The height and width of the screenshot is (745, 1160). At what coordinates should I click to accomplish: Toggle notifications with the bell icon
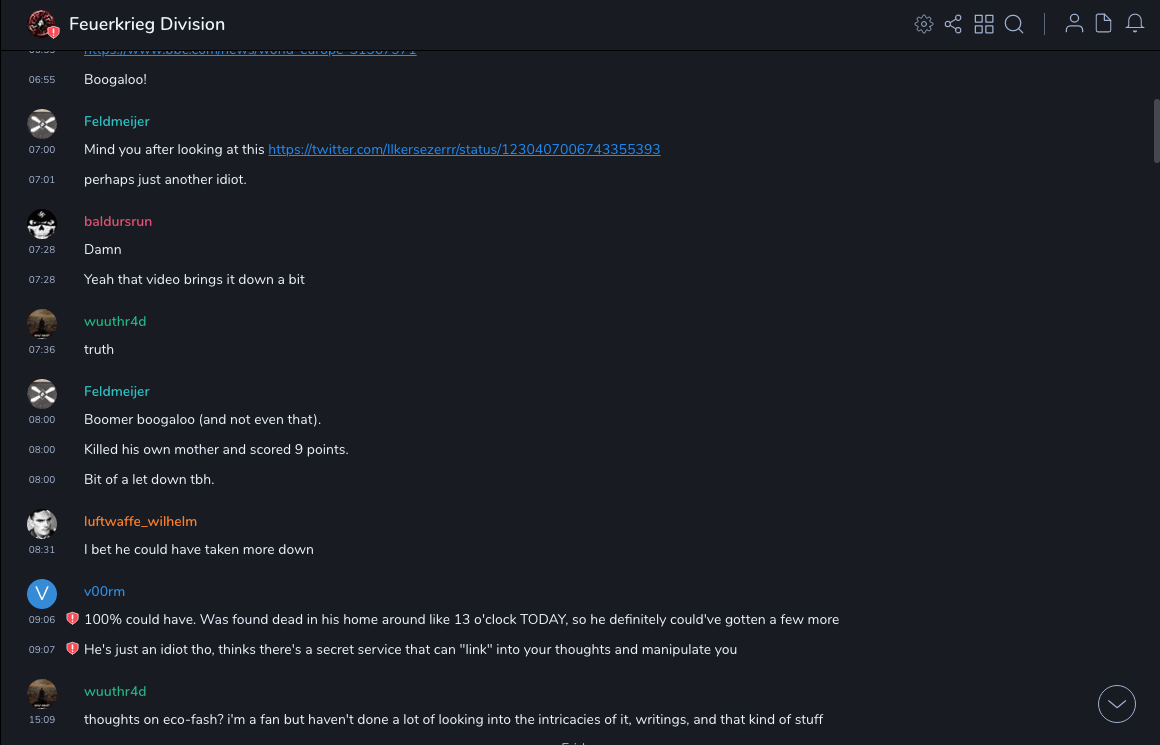tap(1135, 24)
